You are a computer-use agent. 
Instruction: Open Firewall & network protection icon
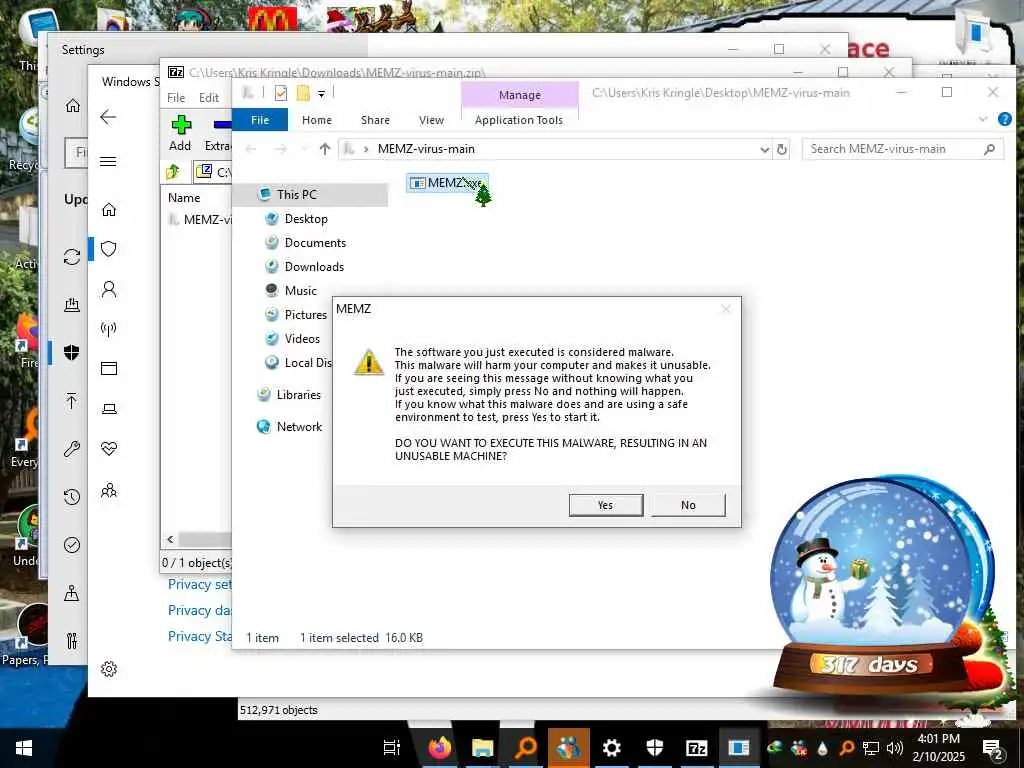point(109,328)
